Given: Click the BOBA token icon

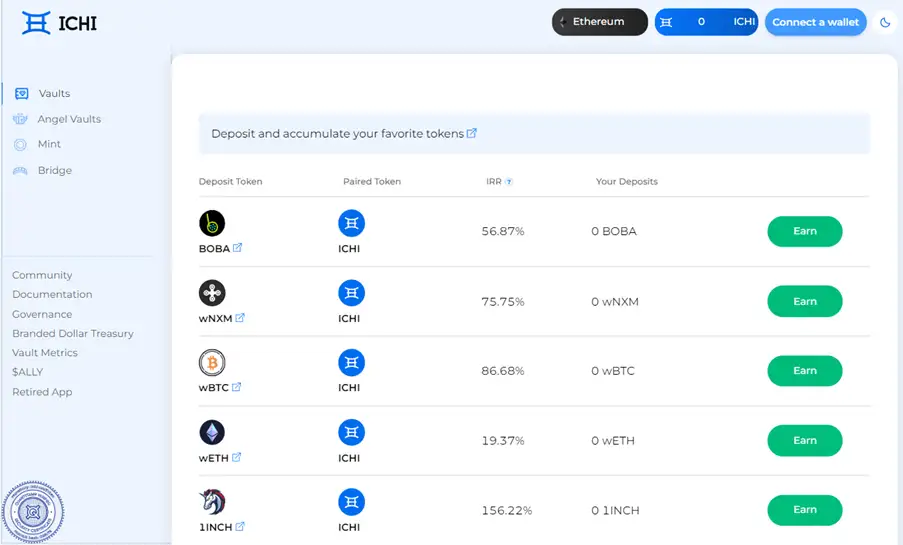Looking at the screenshot, I should pyautogui.click(x=212, y=223).
